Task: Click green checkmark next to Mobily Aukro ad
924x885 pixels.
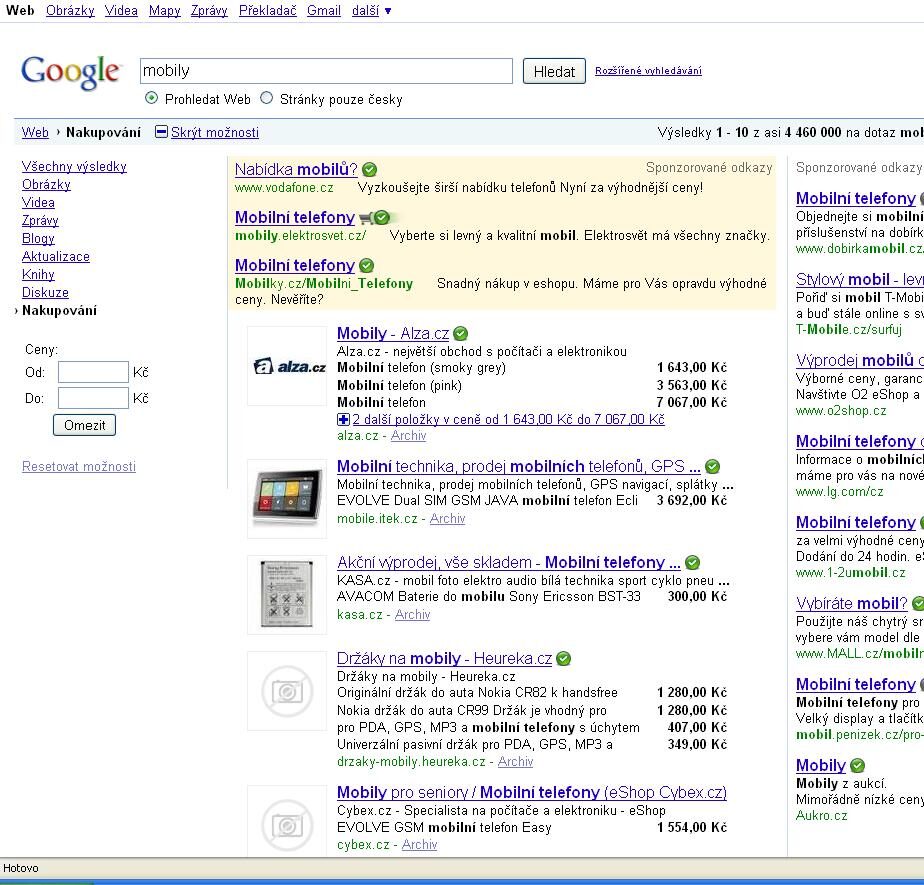Action: pyautogui.click(x=857, y=766)
